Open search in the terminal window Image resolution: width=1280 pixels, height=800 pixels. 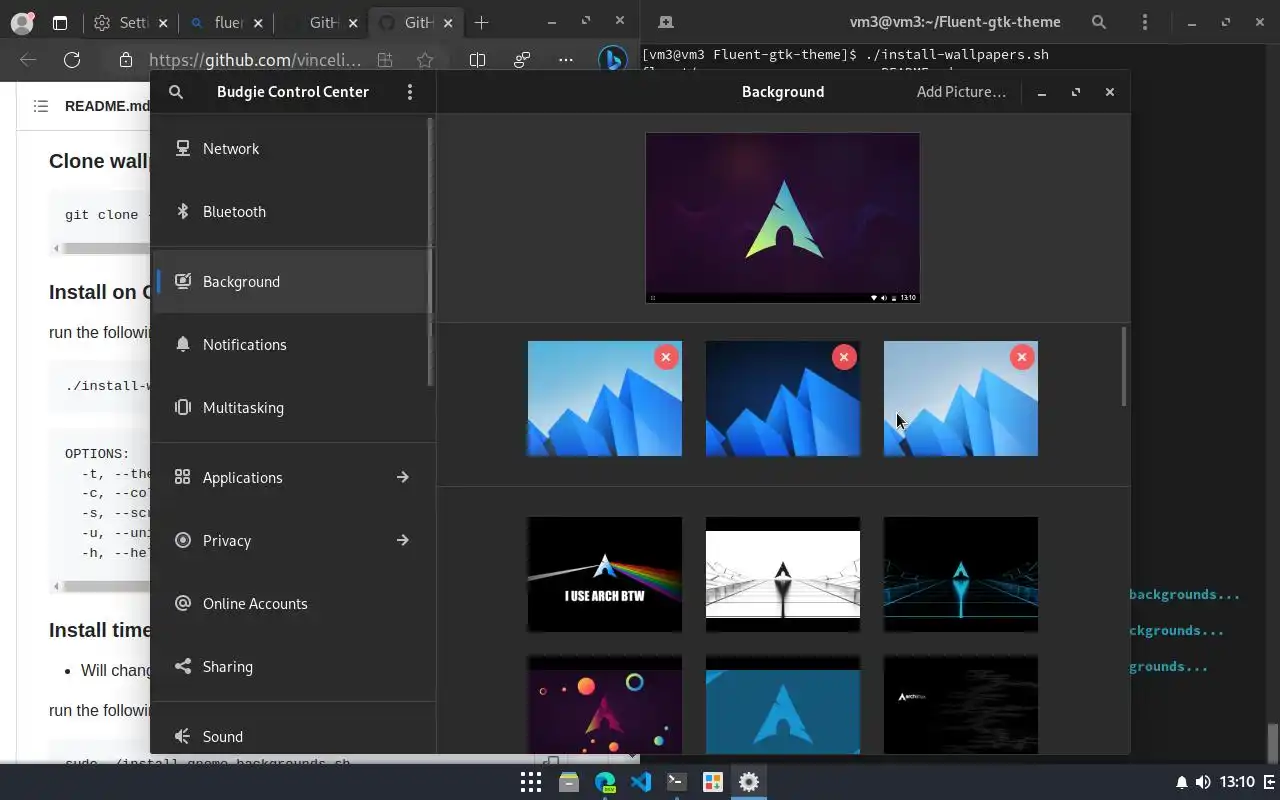coord(1099,22)
